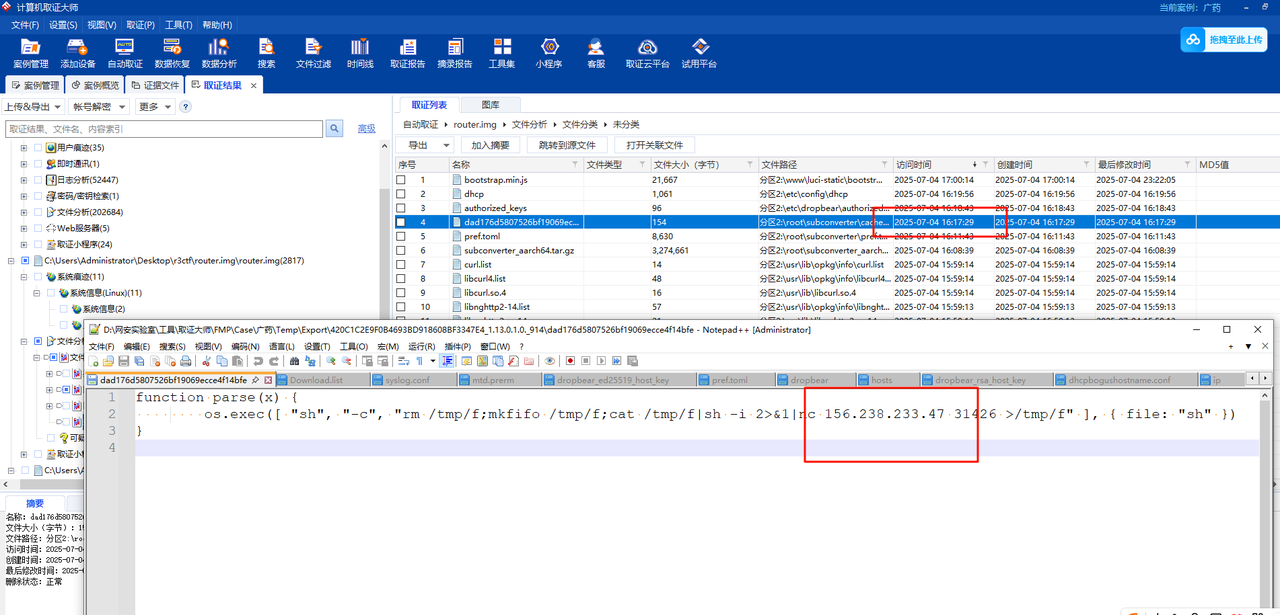Click the 加入摘要 button

[490, 145]
